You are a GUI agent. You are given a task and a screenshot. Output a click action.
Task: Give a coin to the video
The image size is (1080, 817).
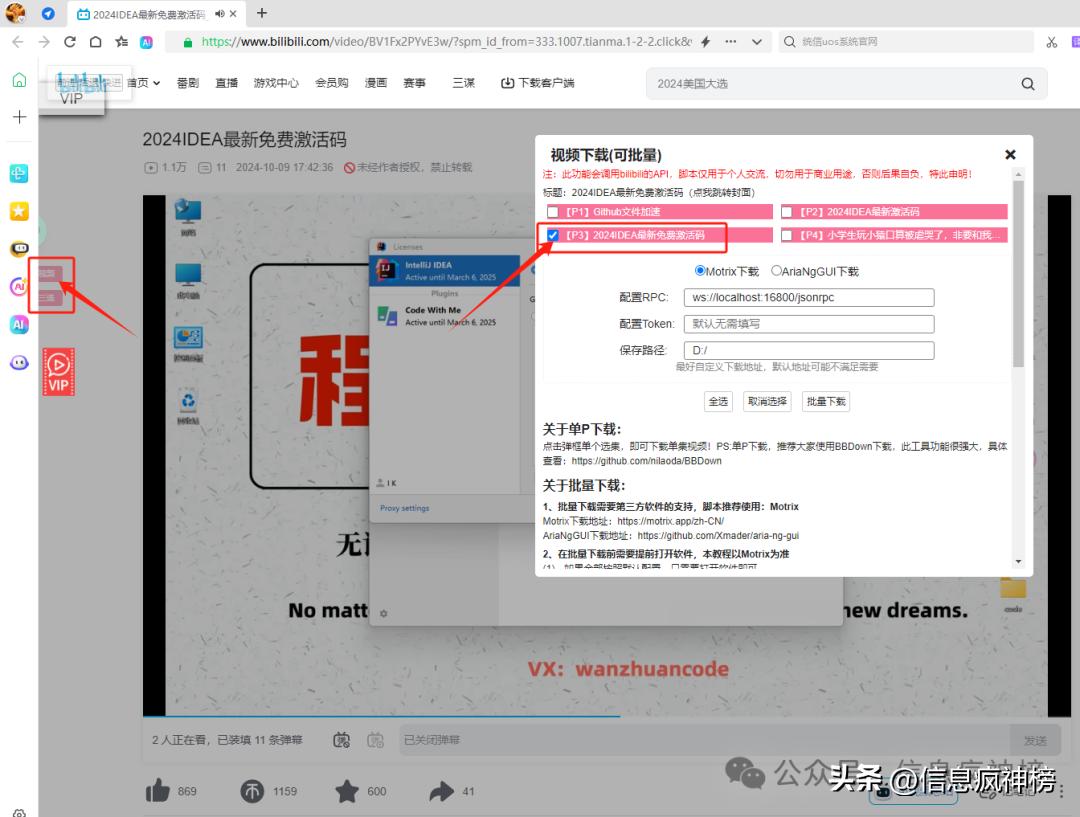(252, 791)
